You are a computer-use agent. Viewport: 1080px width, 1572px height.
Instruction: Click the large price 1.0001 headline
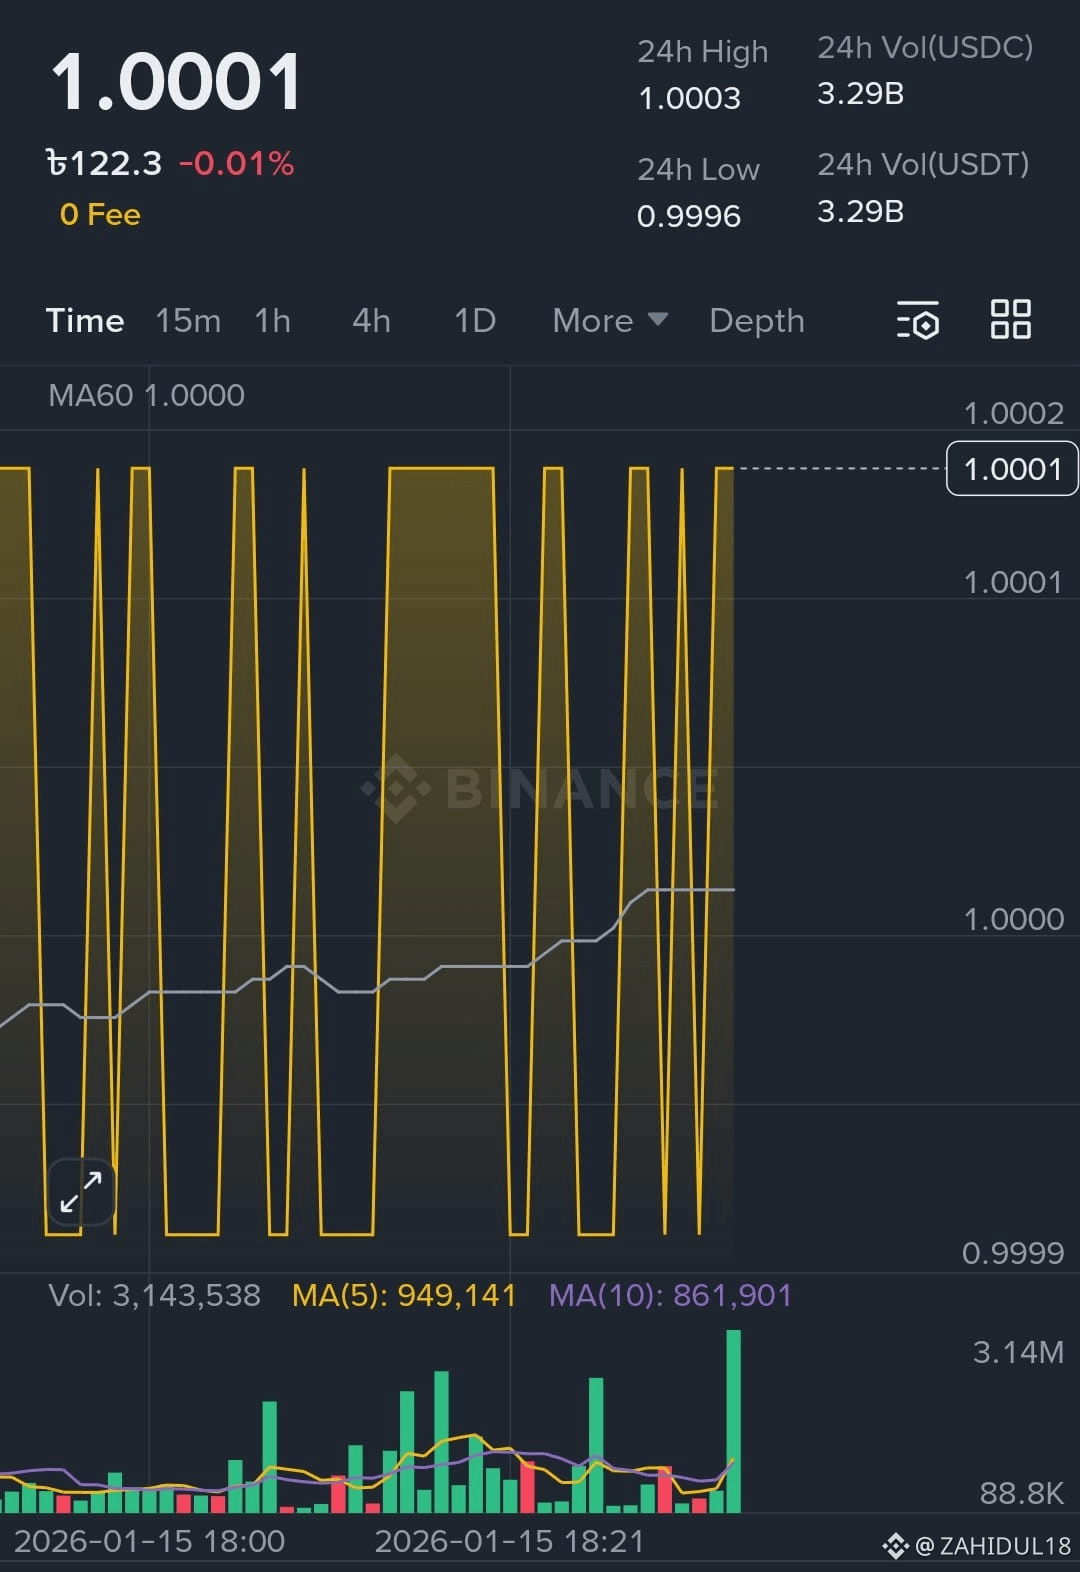coord(176,82)
